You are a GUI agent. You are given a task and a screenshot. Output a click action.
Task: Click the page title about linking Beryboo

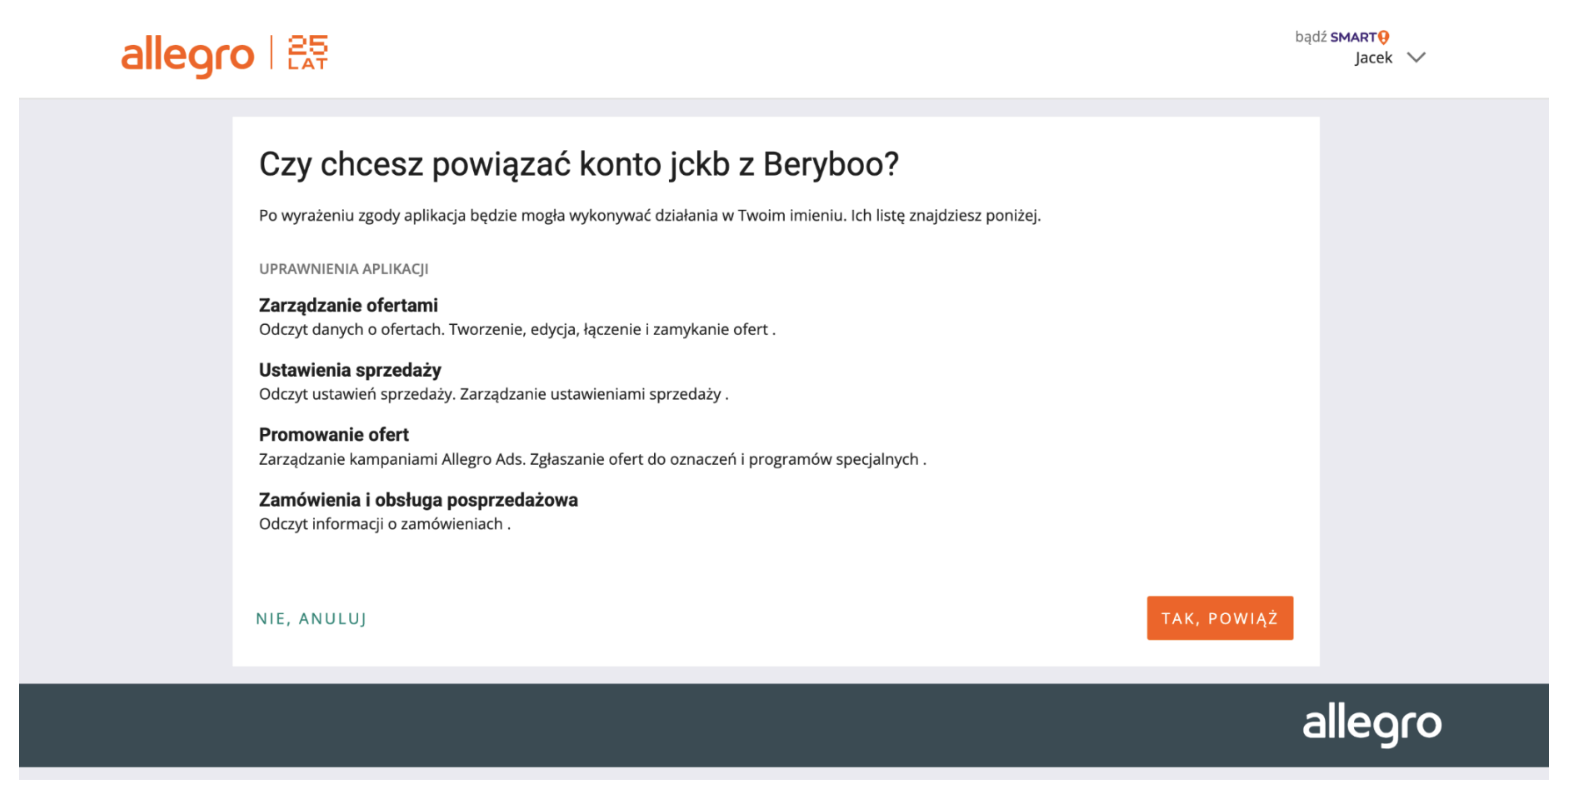click(578, 164)
